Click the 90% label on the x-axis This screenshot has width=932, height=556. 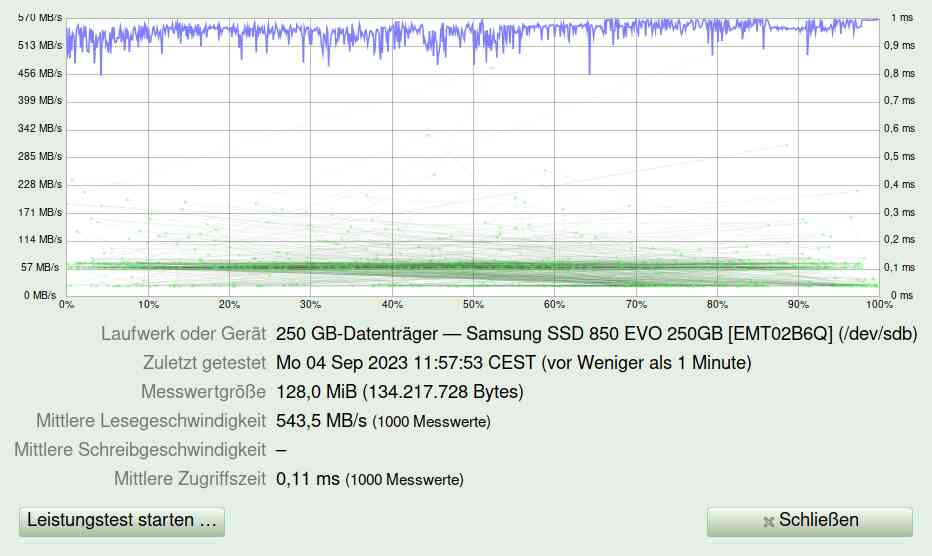click(x=798, y=304)
